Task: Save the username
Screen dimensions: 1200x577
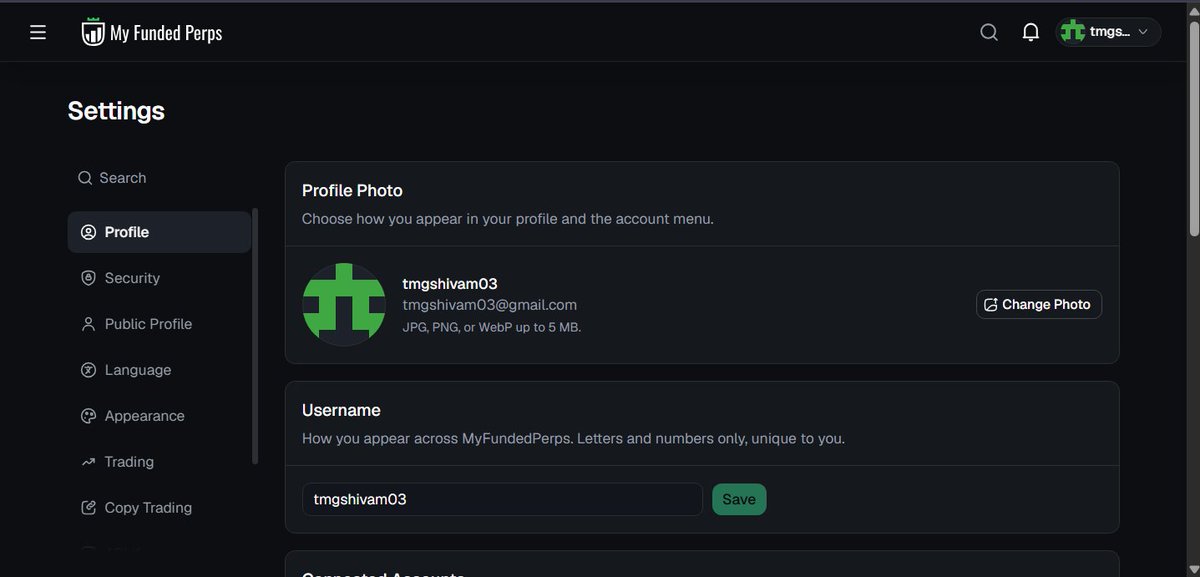Action: pyautogui.click(x=739, y=499)
